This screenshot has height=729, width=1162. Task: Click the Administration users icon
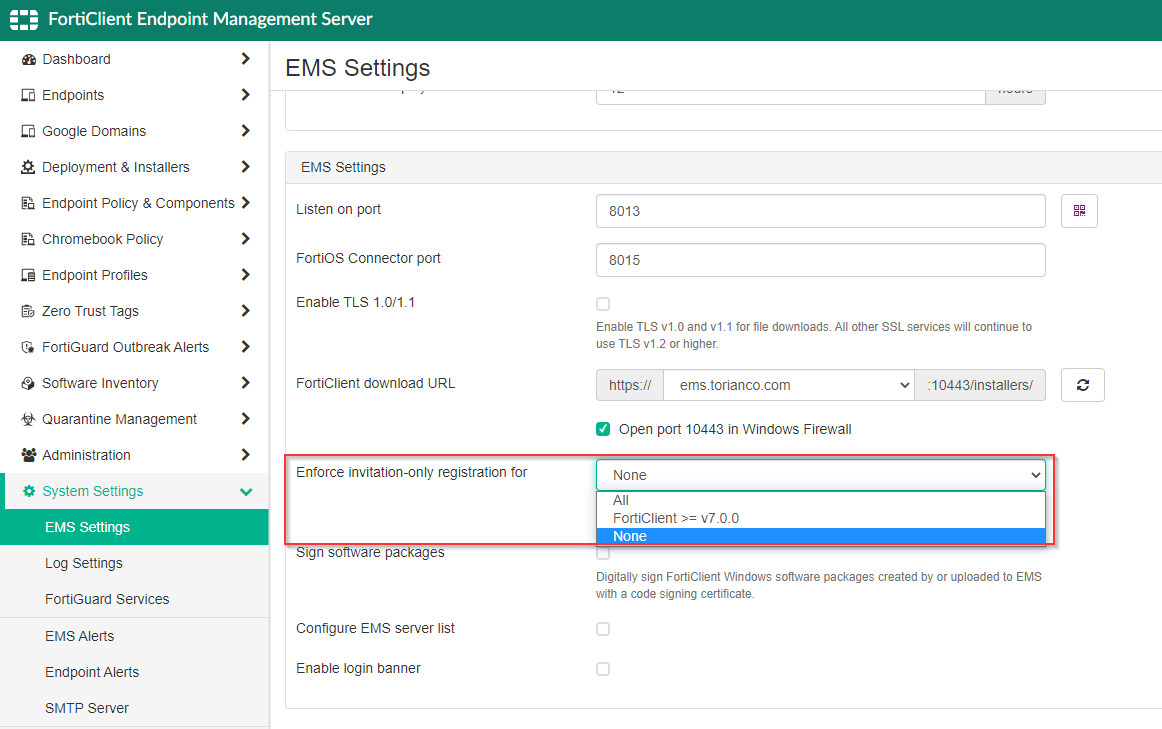pyautogui.click(x=28, y=455)
